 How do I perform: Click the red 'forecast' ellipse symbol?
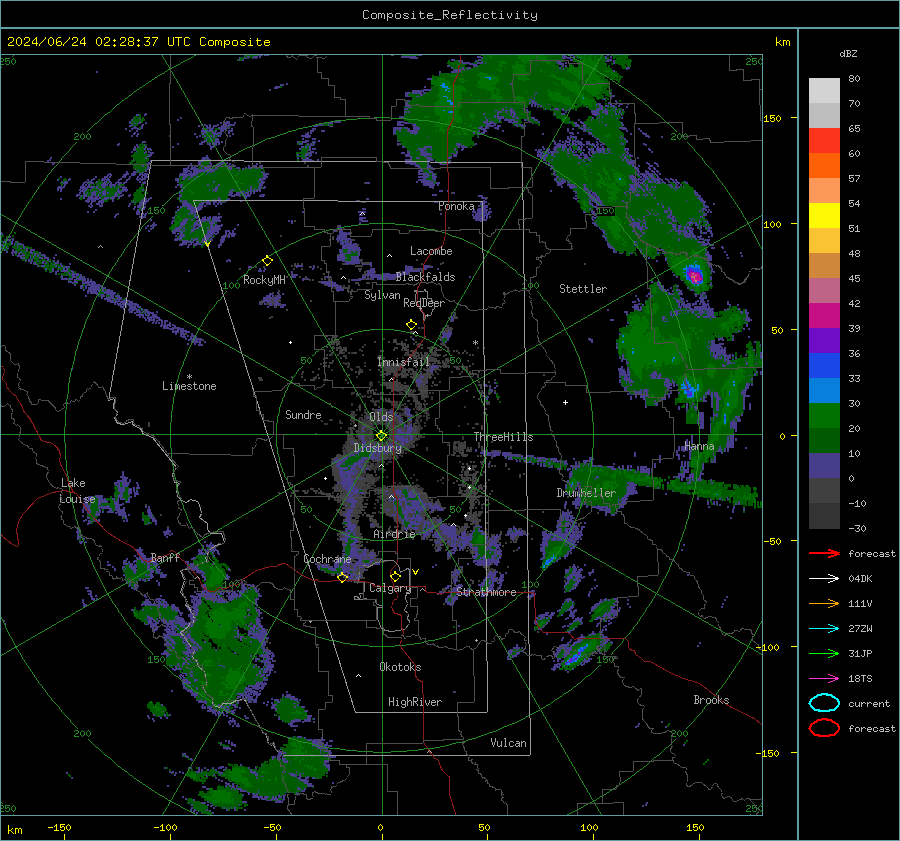click(824, 728)
